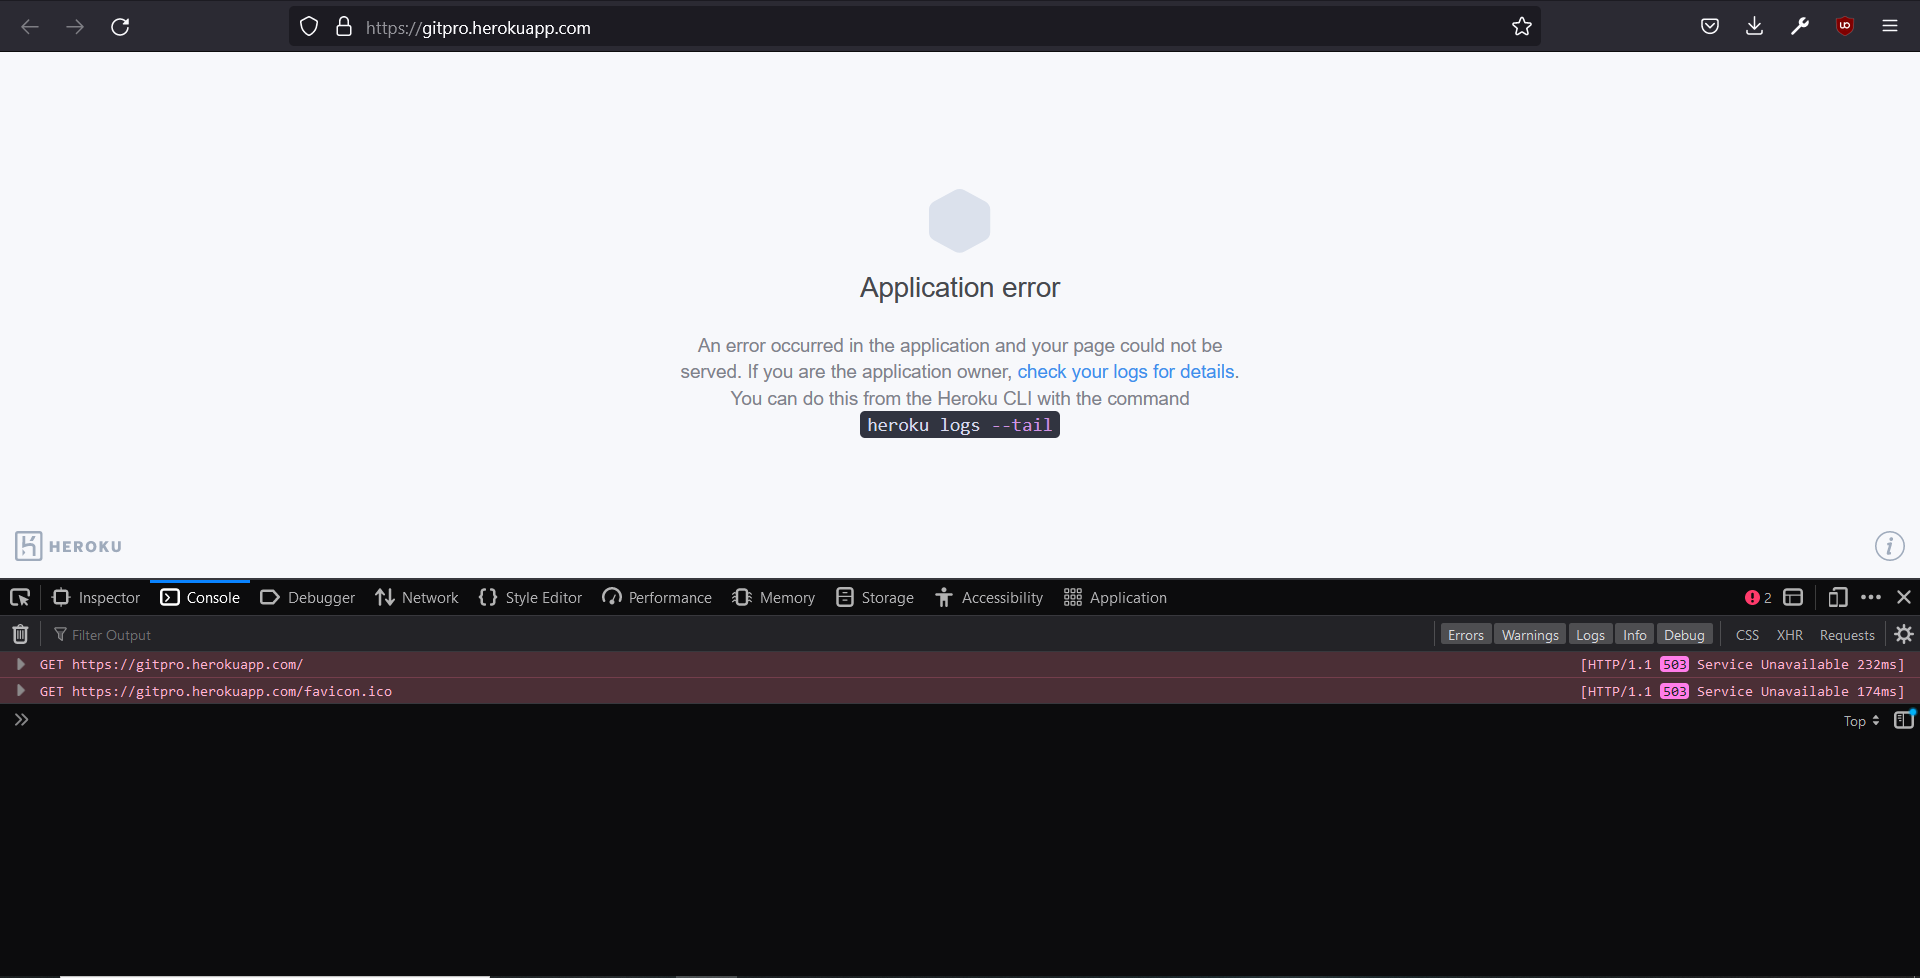Switch to the Accessibility tab

[x=989, y=597]
